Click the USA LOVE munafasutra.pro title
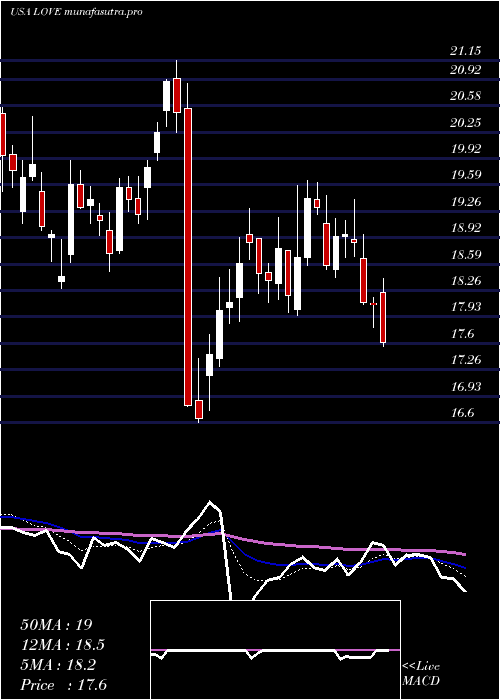Viewport: 500px width, 700px height. pos(76,12)
